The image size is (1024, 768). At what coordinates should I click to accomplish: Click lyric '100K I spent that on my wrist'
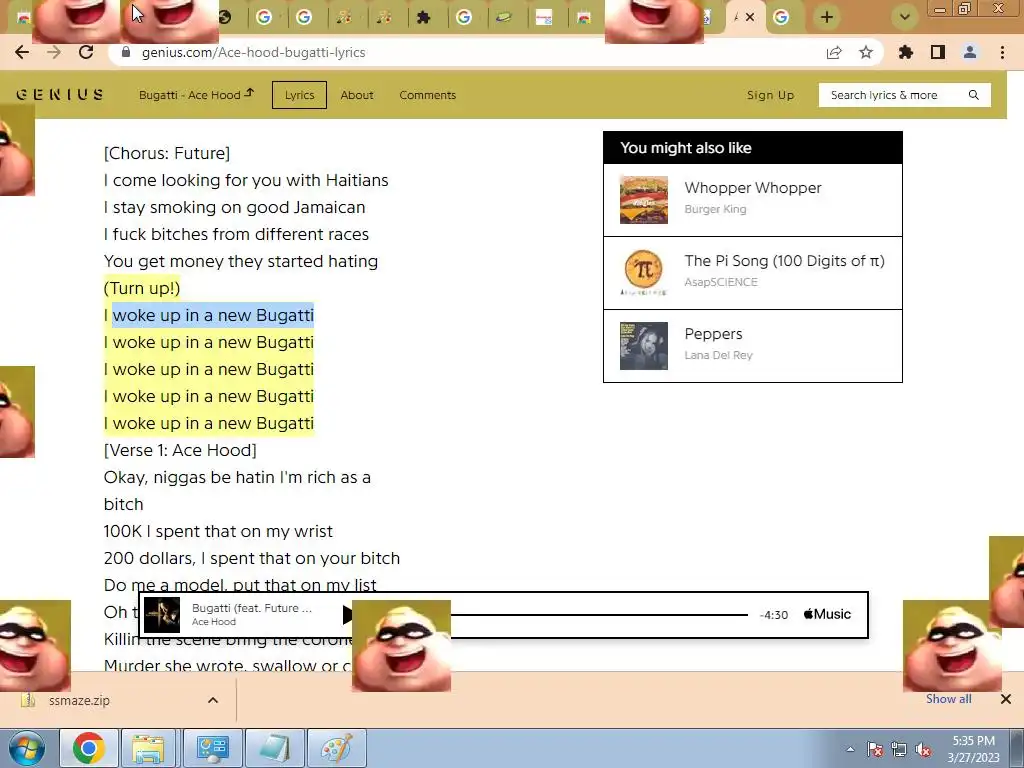click(218, 532)
